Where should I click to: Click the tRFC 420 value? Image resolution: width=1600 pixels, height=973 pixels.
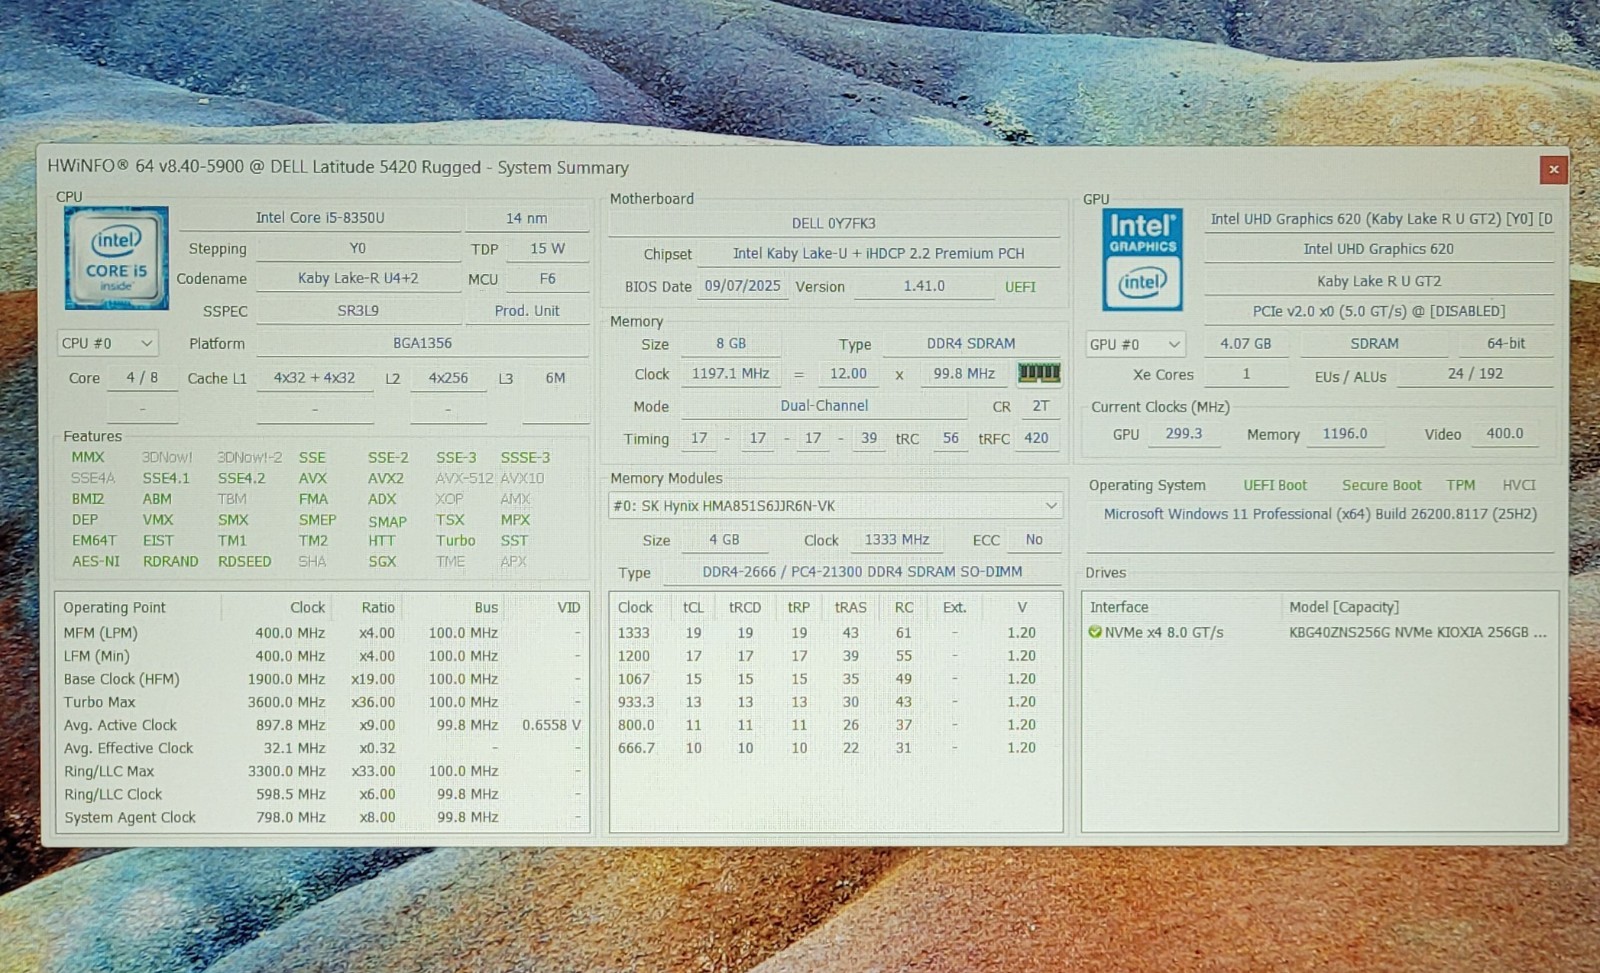point(1037,438)
